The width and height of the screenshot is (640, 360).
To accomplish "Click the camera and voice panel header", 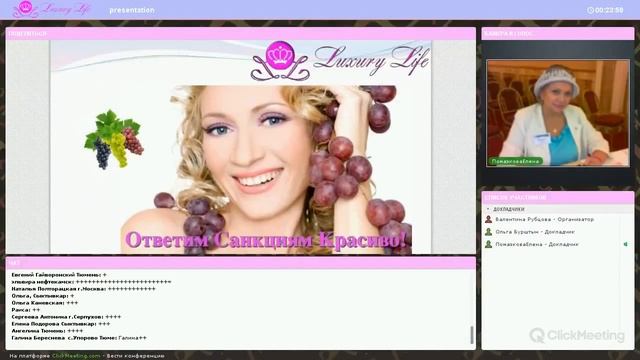I will (x=558, y=33).
